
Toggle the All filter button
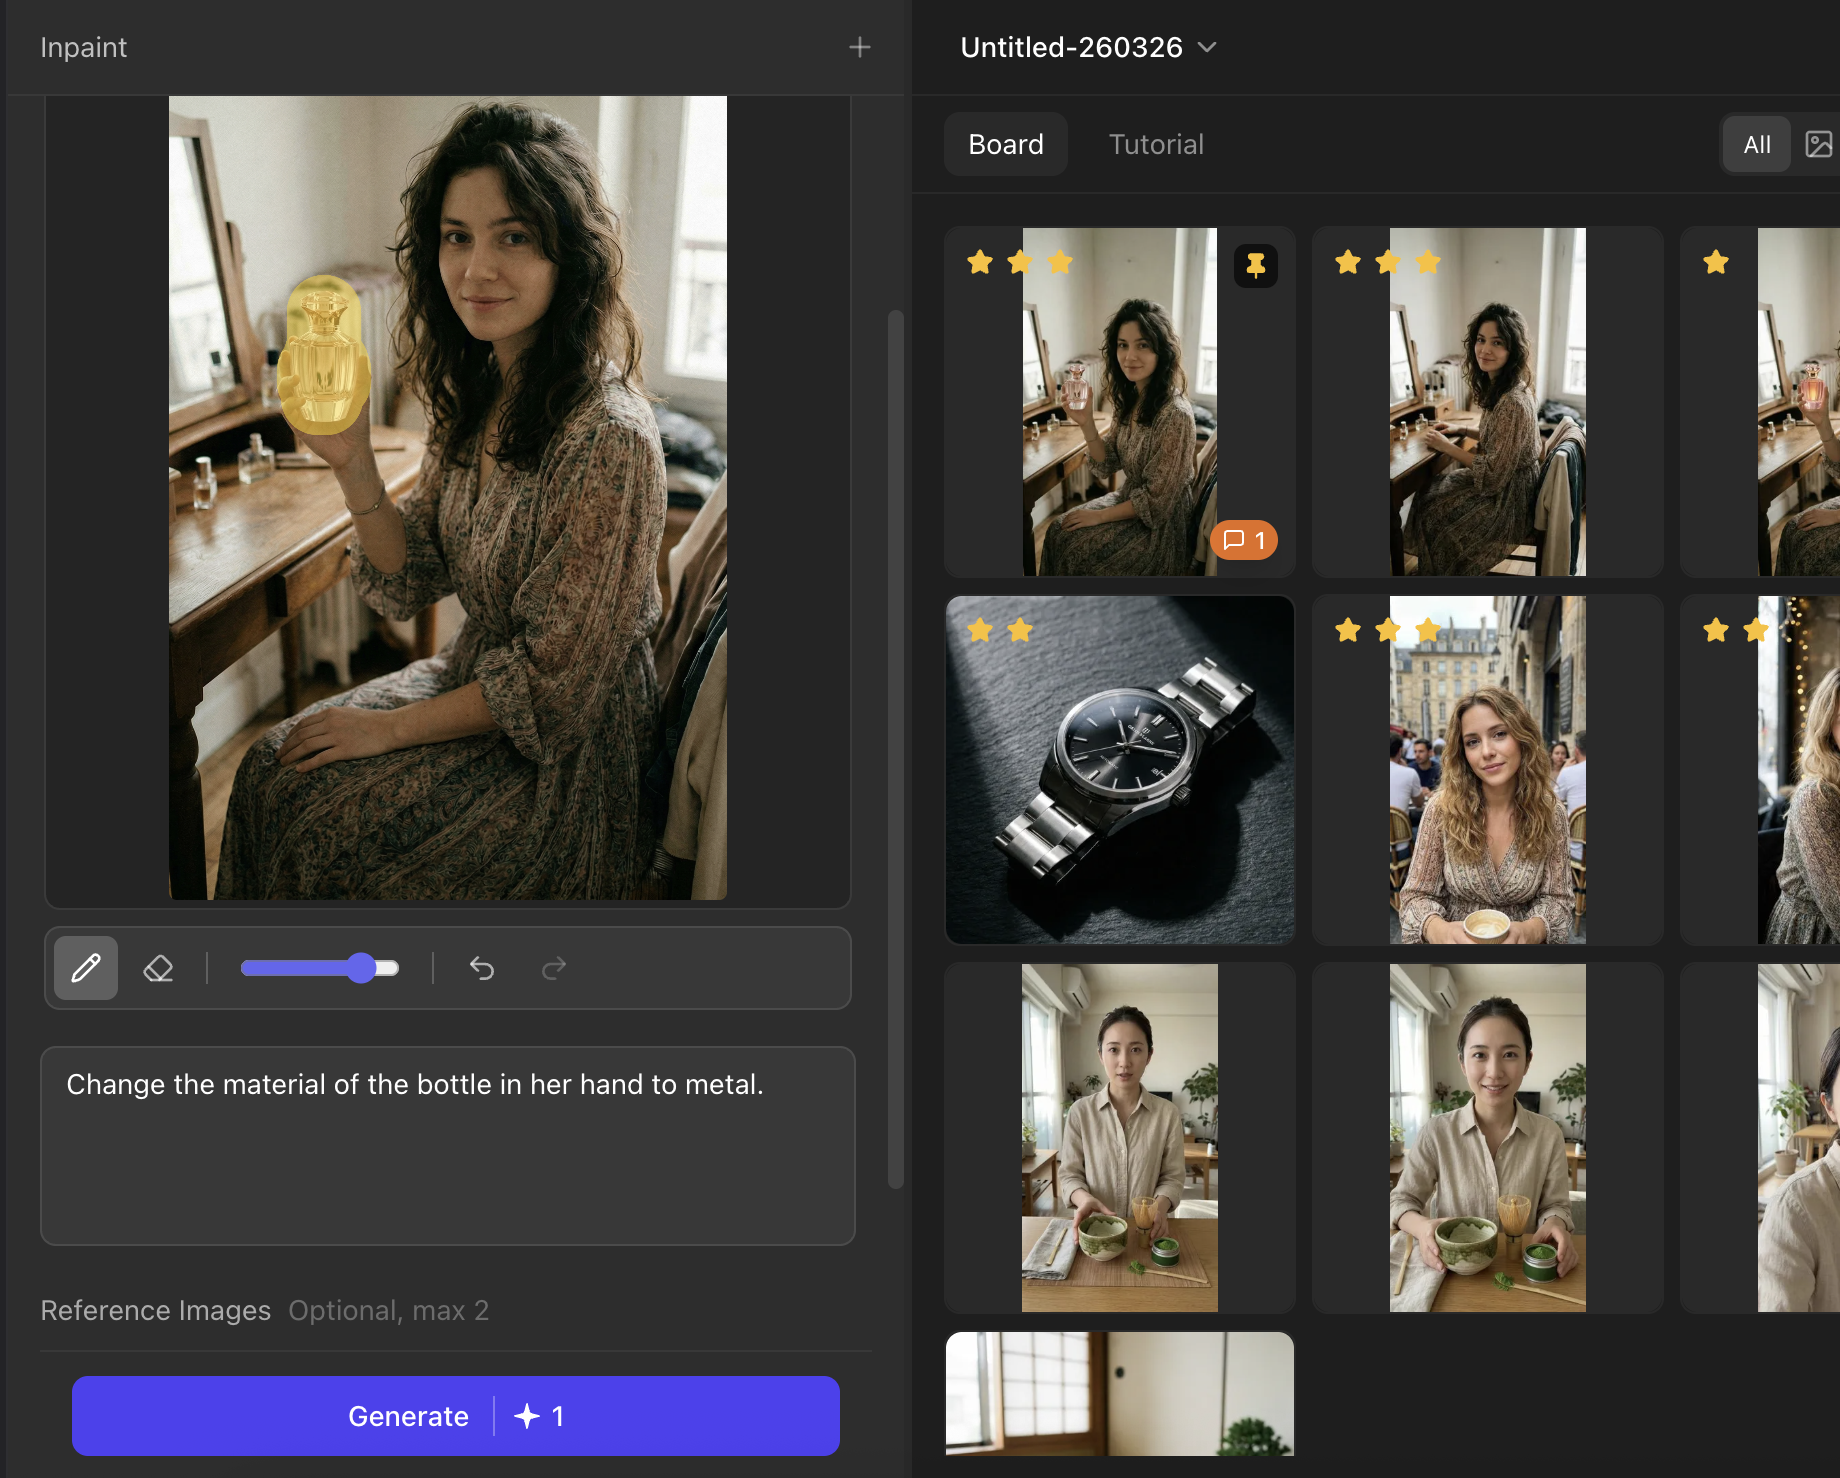tap(1756, 145)
